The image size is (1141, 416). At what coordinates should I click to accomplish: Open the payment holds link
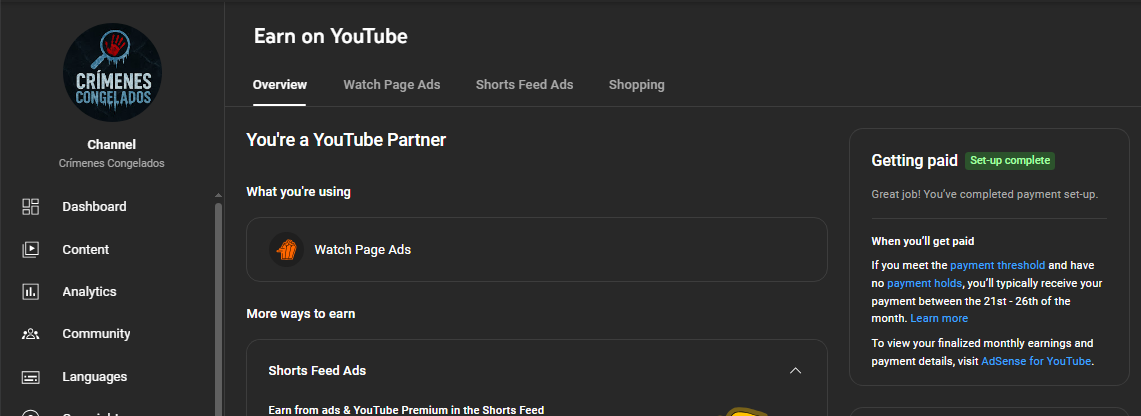point(924,283)
